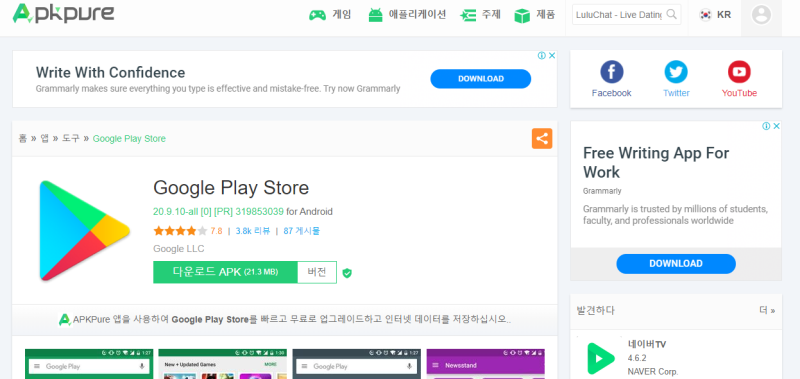Click the APKPure app upgrade promo text
This screenshot has height=379, width=800.
click(x=292, y=320)
